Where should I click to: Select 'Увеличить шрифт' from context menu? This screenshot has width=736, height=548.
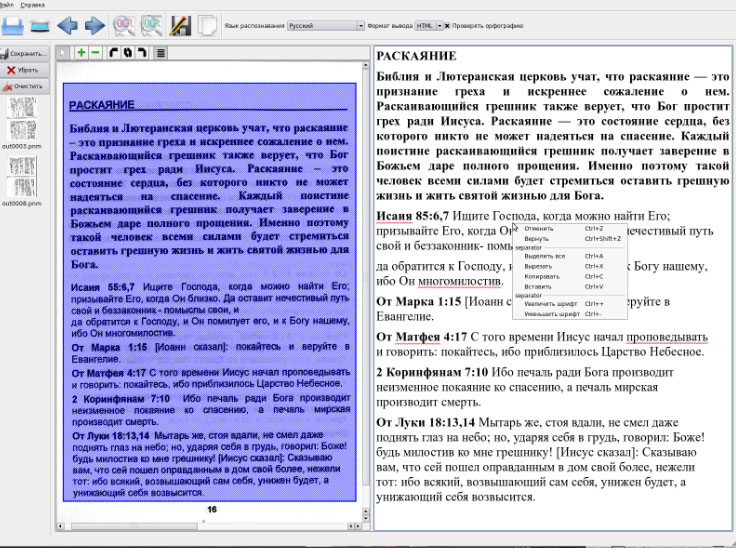[x=549, y=304]
